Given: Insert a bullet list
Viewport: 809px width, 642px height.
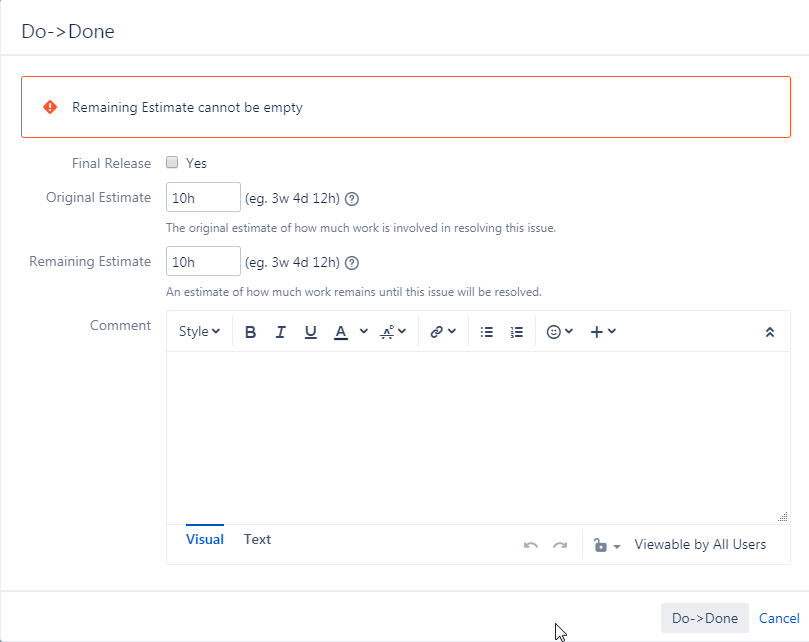Looking at the screenshot, I should click(x=487, y=332).
